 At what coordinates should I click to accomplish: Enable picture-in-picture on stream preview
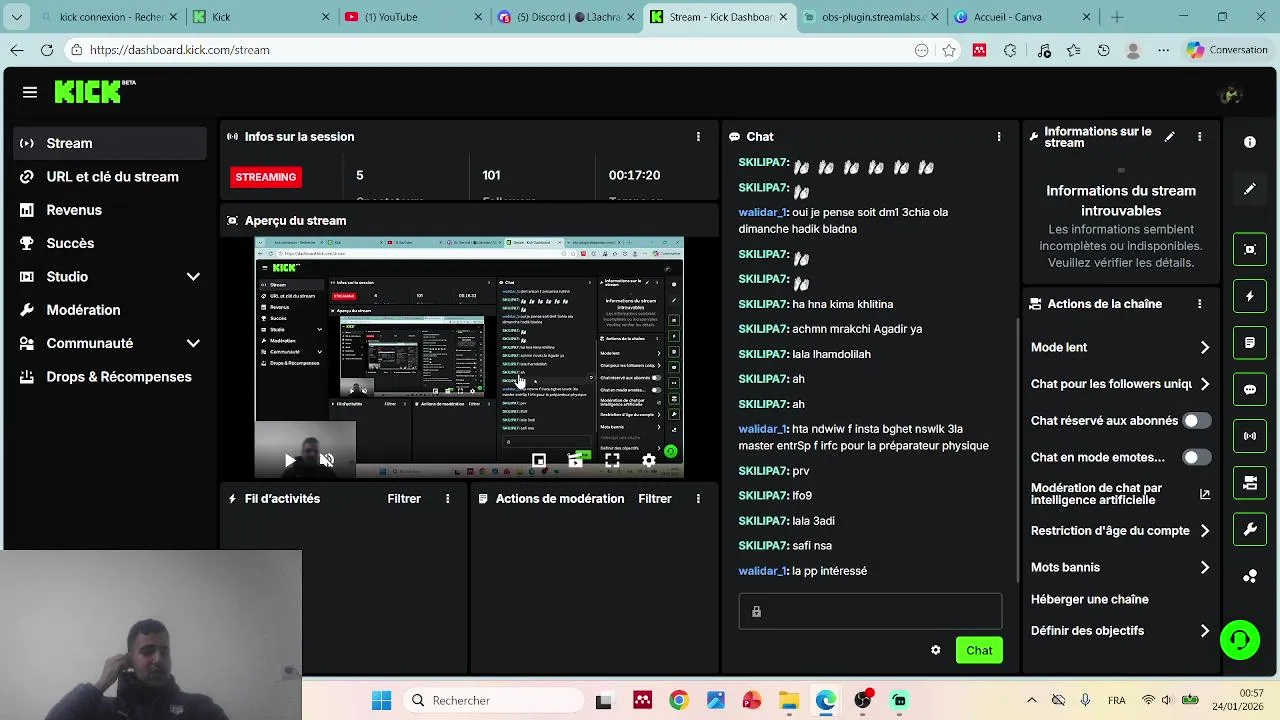coord(539,460)
